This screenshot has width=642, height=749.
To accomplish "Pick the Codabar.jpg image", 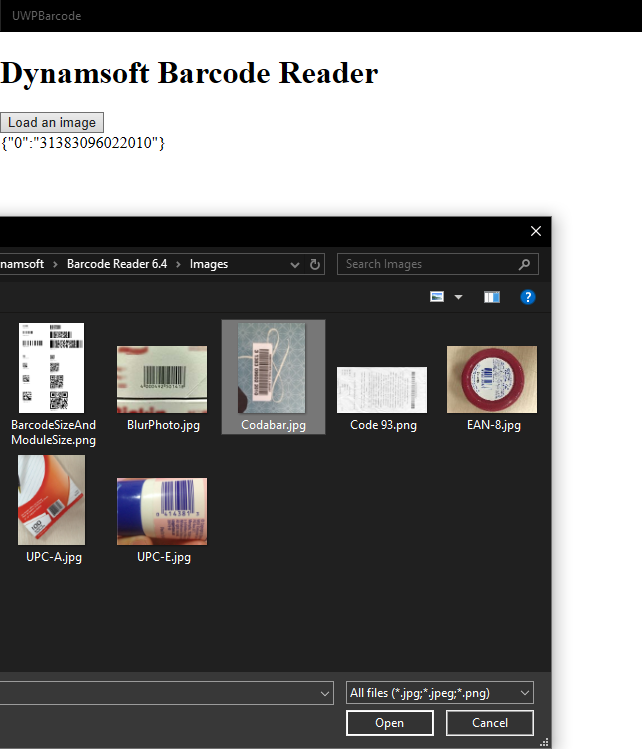I will coord(273,368).
